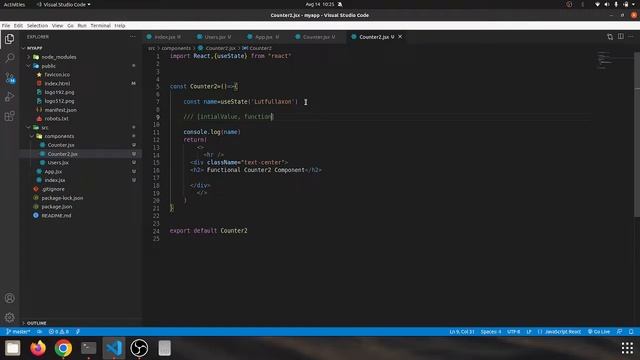This screenshot has height=360, width=640.
Task: Open Users.jsx in the explorer
Action: pyautogui.click(x=58, y=162)
